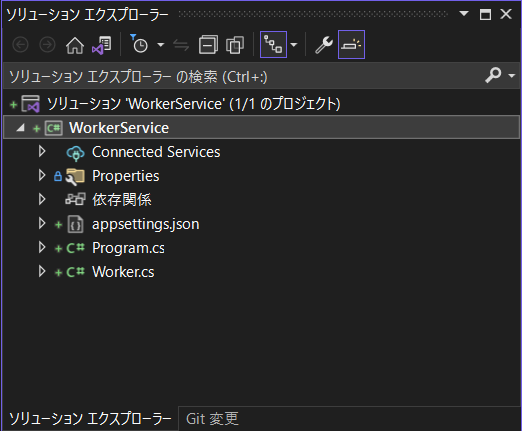Select the Connected Services item
This screenshot has height=431, width=522.
pyautogui.click(x=156, y=152)
